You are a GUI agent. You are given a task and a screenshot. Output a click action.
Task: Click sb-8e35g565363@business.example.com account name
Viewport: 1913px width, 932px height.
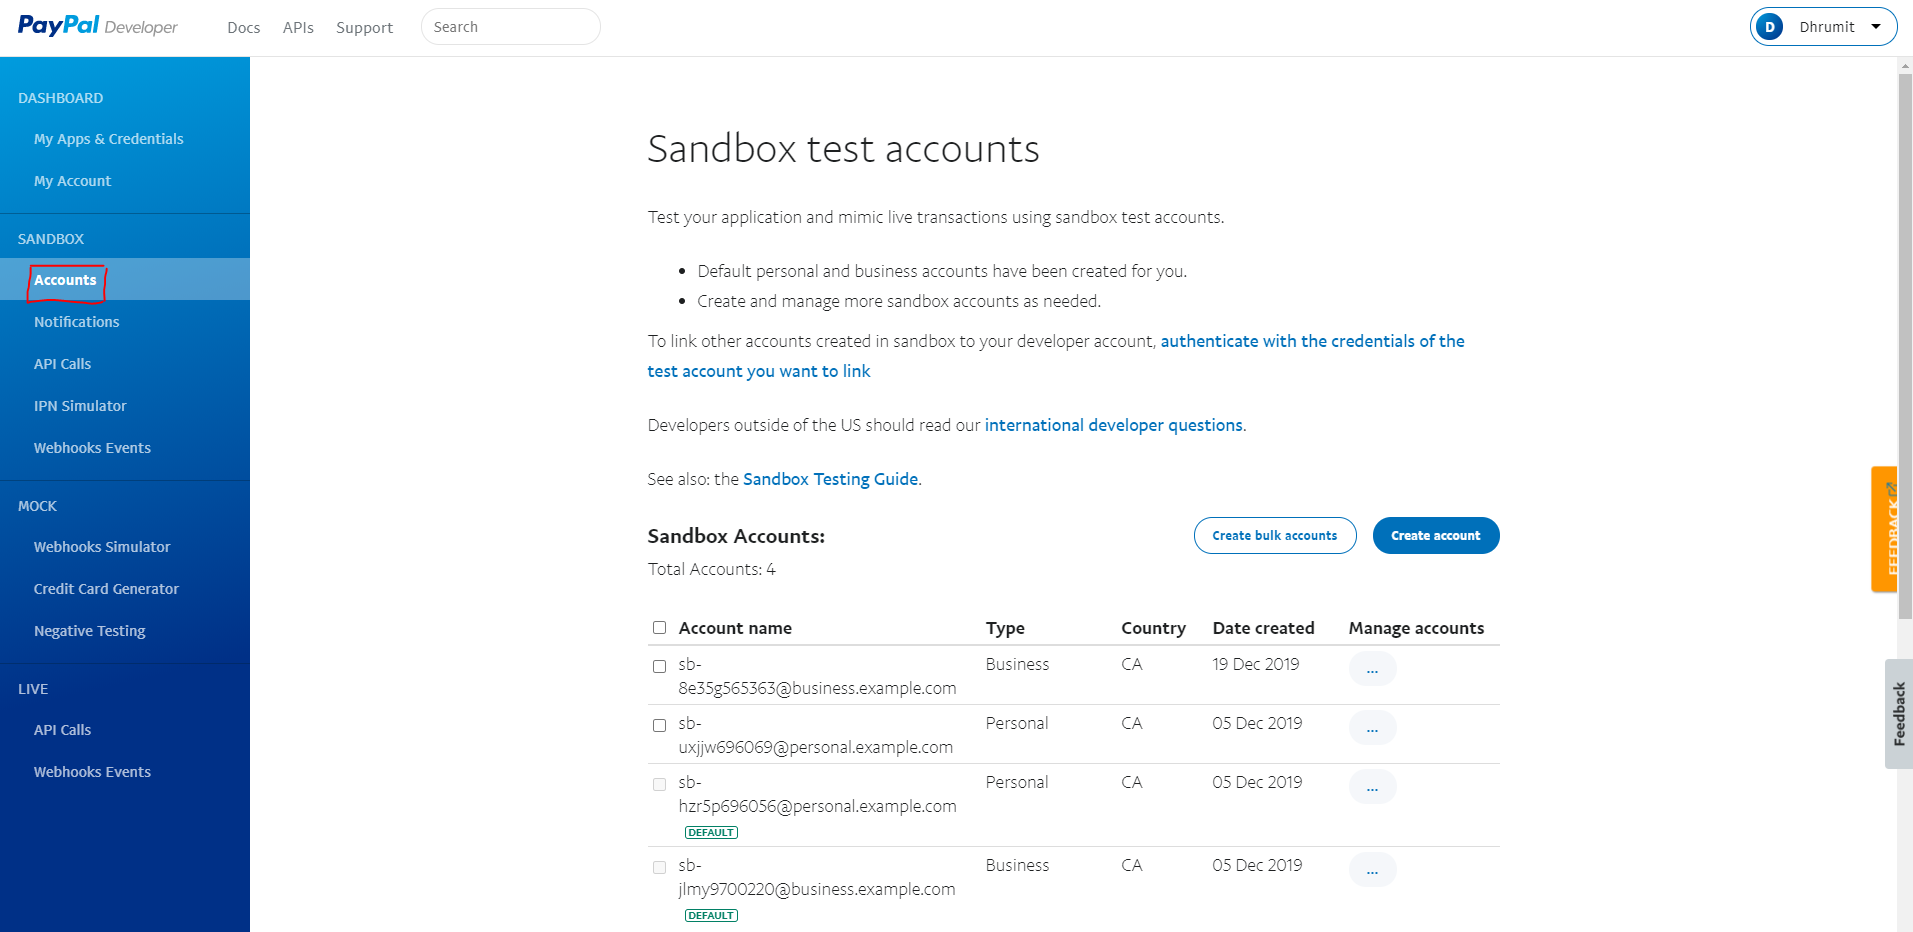(817, 676)
